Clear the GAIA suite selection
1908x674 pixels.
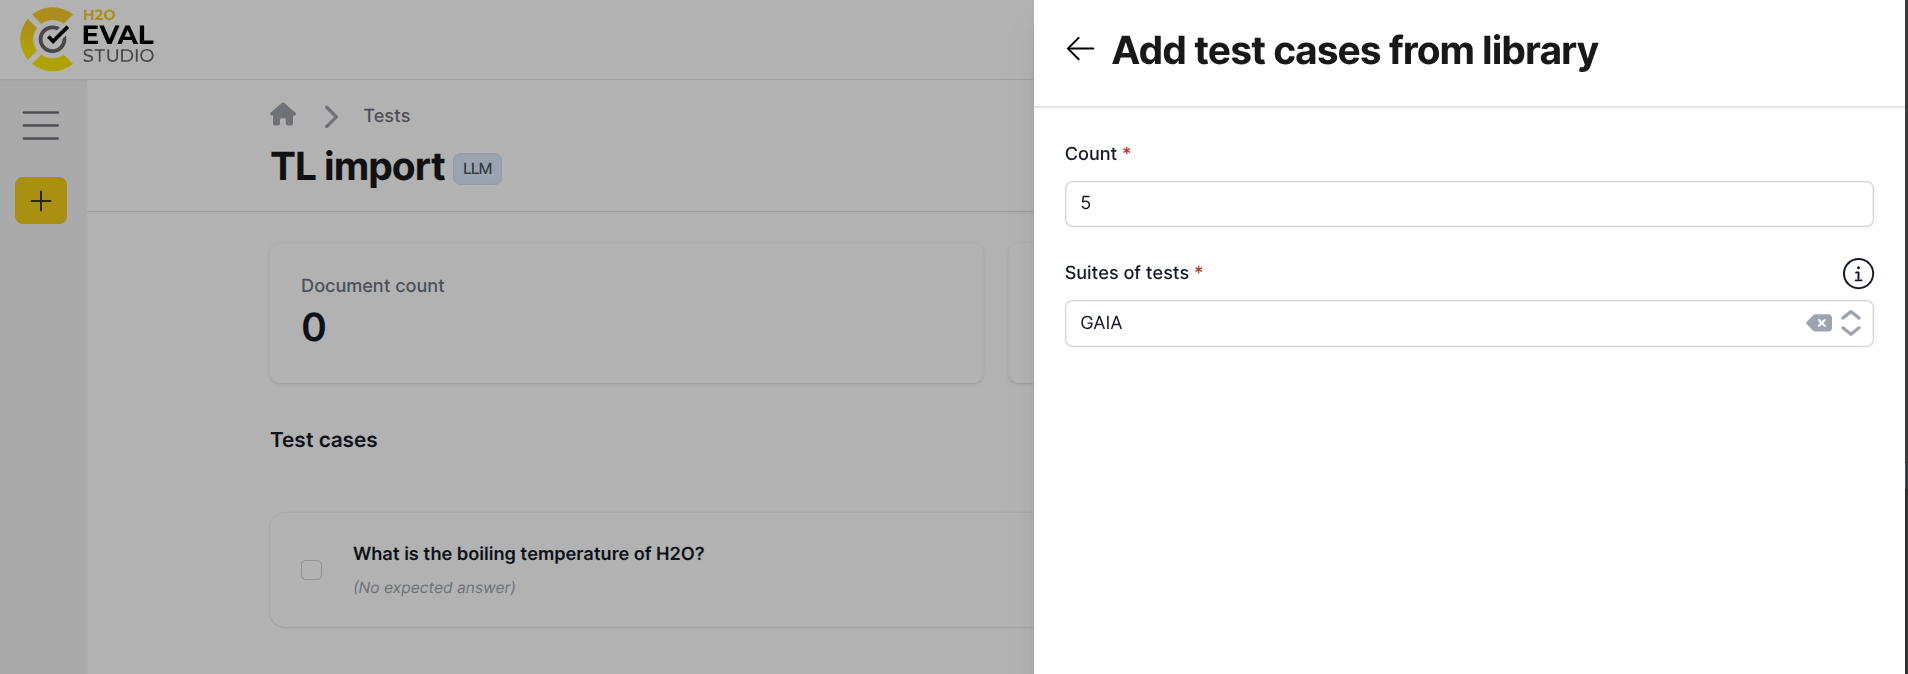pyautogui.click(x=1819, y=323)
